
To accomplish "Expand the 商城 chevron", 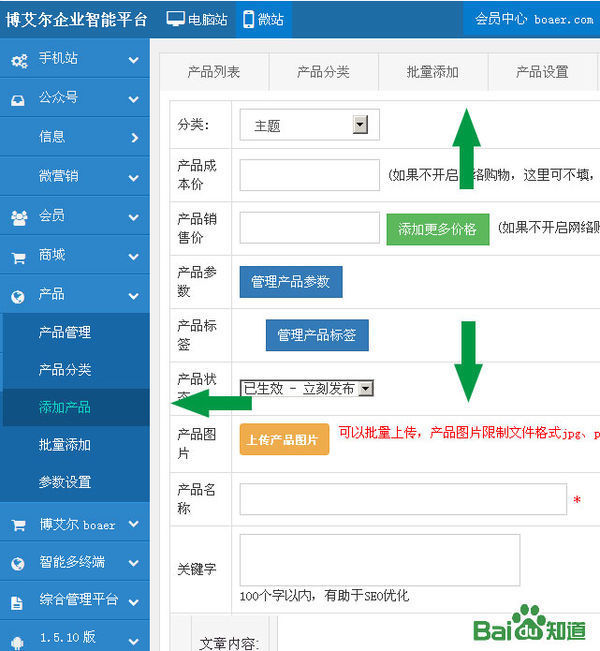I will coord(134,257).
